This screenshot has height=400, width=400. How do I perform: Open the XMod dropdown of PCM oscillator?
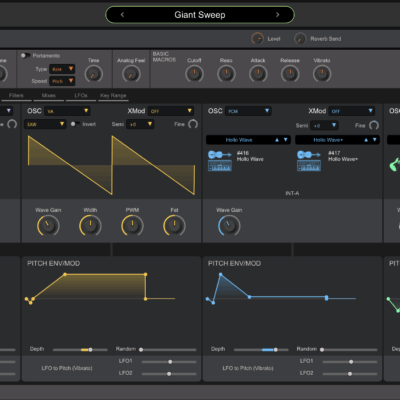(x=352, y=111)
